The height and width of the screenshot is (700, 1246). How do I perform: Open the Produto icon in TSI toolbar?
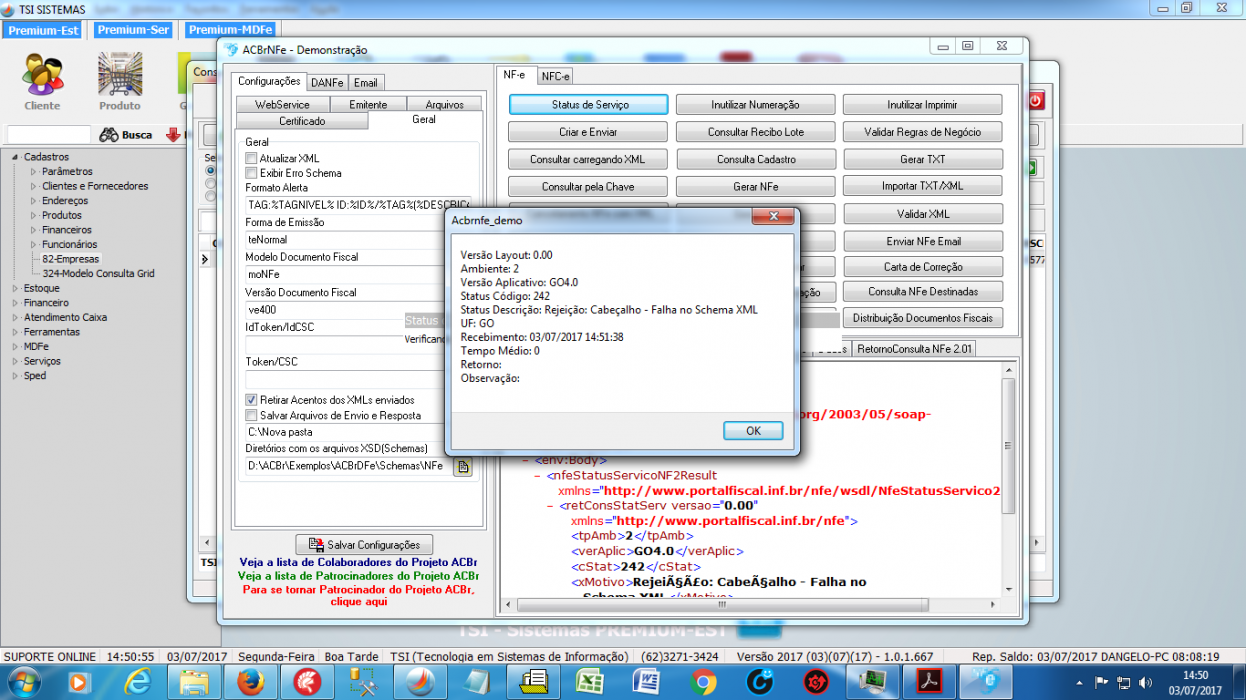120,81
